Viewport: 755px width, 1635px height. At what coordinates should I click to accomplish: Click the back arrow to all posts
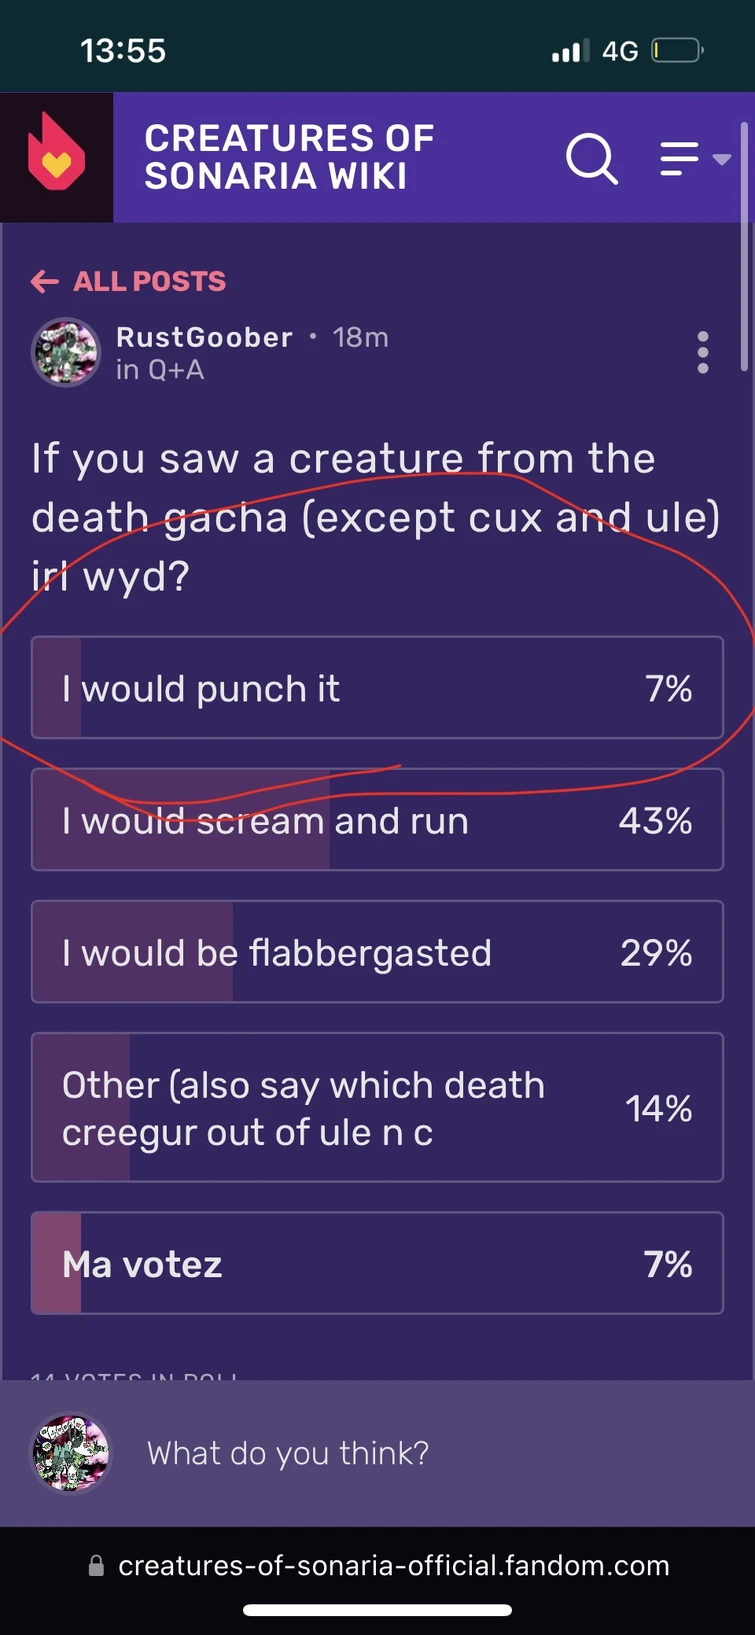tap(45, 281)
